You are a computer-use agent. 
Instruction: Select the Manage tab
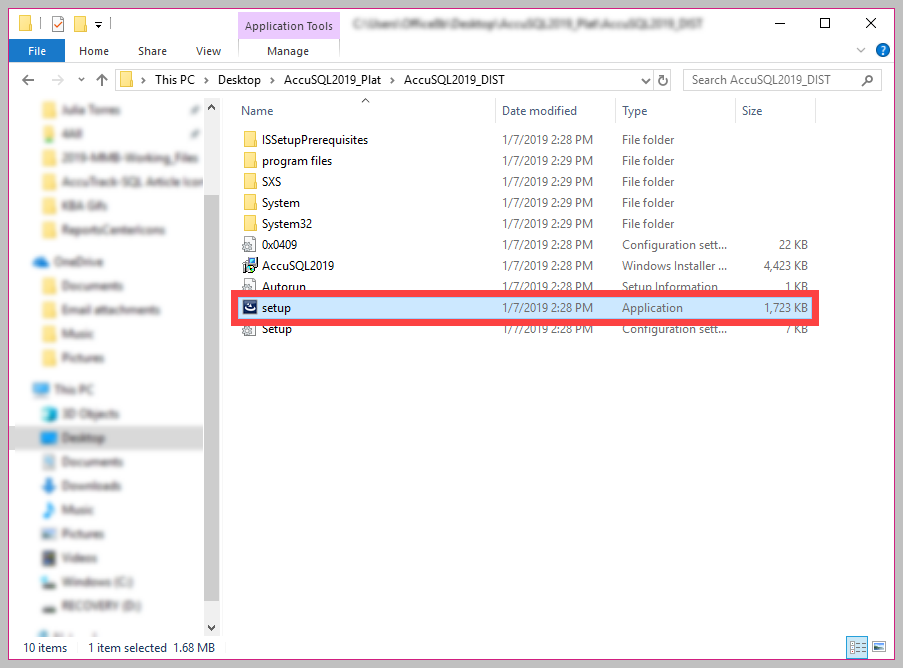pyautogui.click(x=288, y=51)
